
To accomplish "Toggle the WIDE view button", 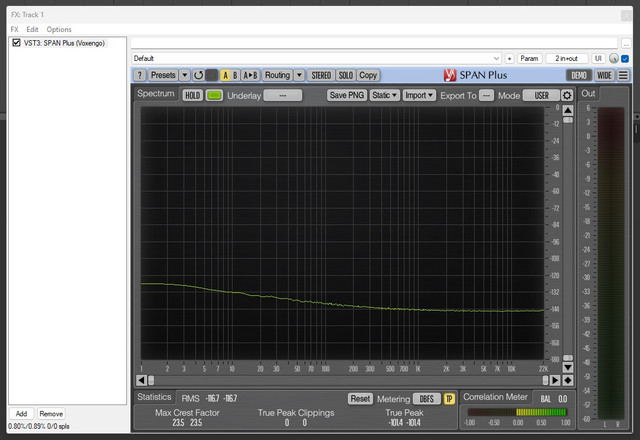I will click(x=604, y=75).
